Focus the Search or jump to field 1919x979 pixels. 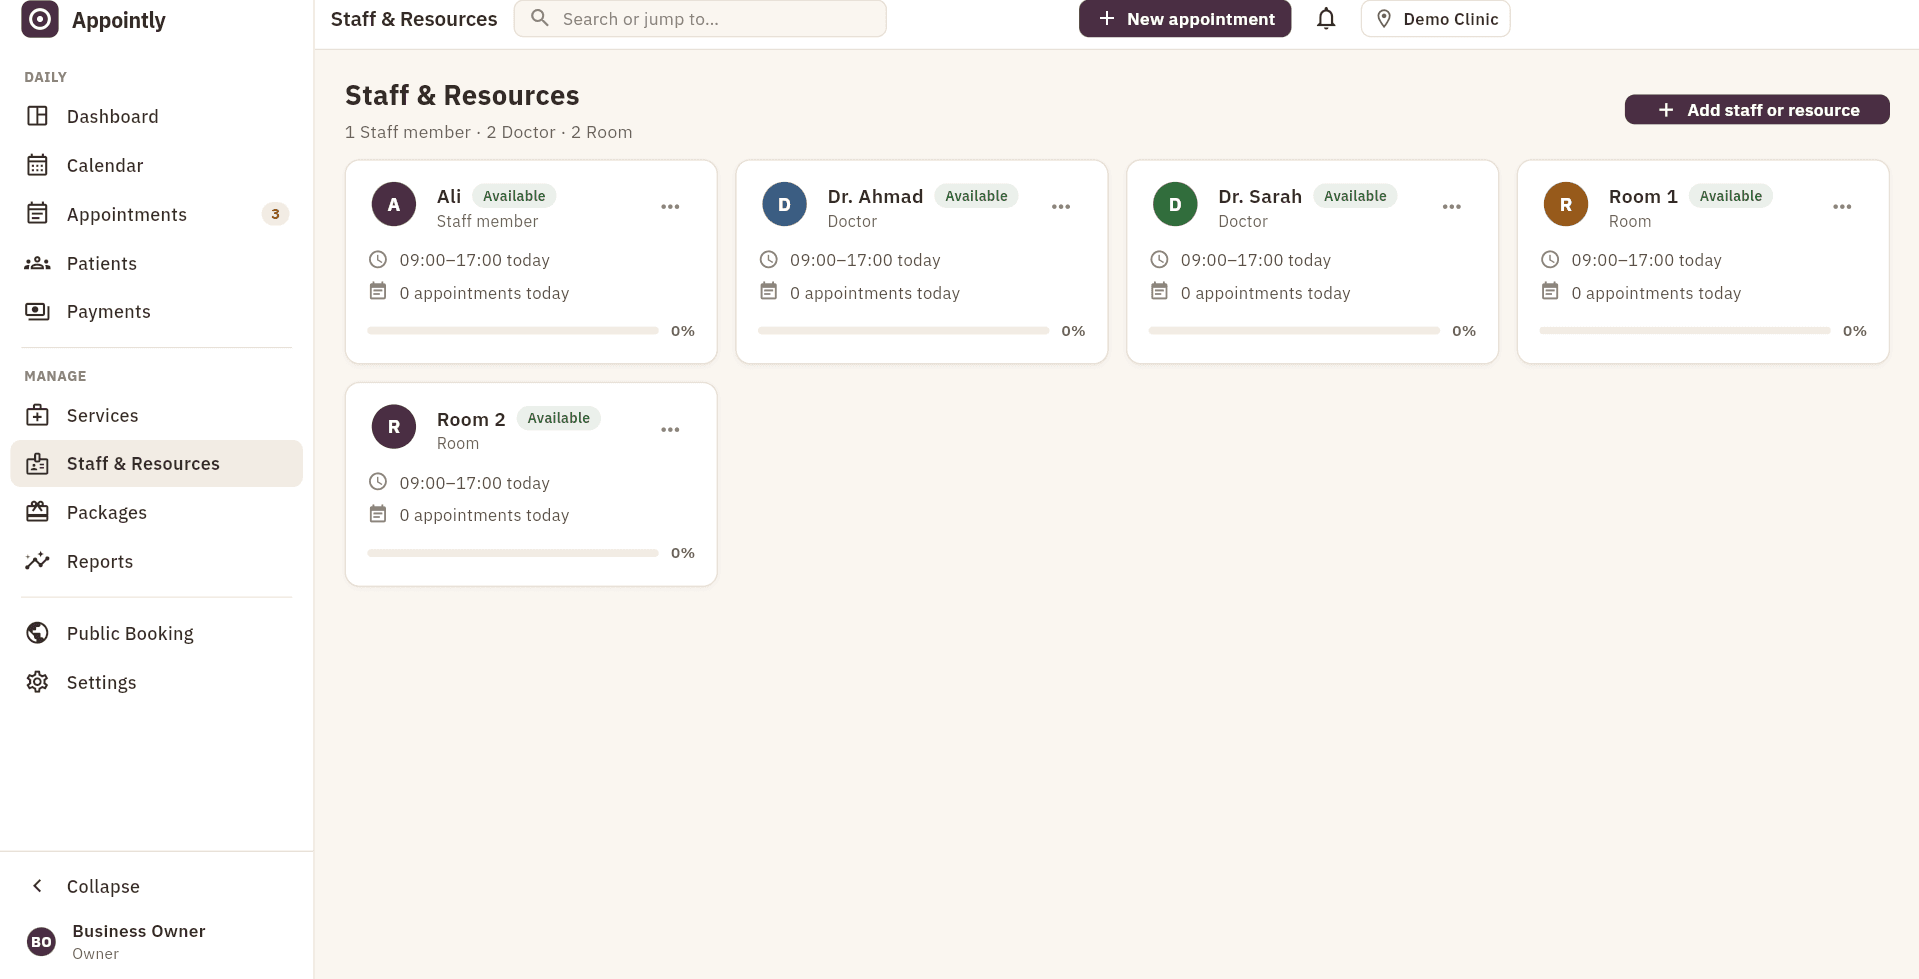[700, 19]
